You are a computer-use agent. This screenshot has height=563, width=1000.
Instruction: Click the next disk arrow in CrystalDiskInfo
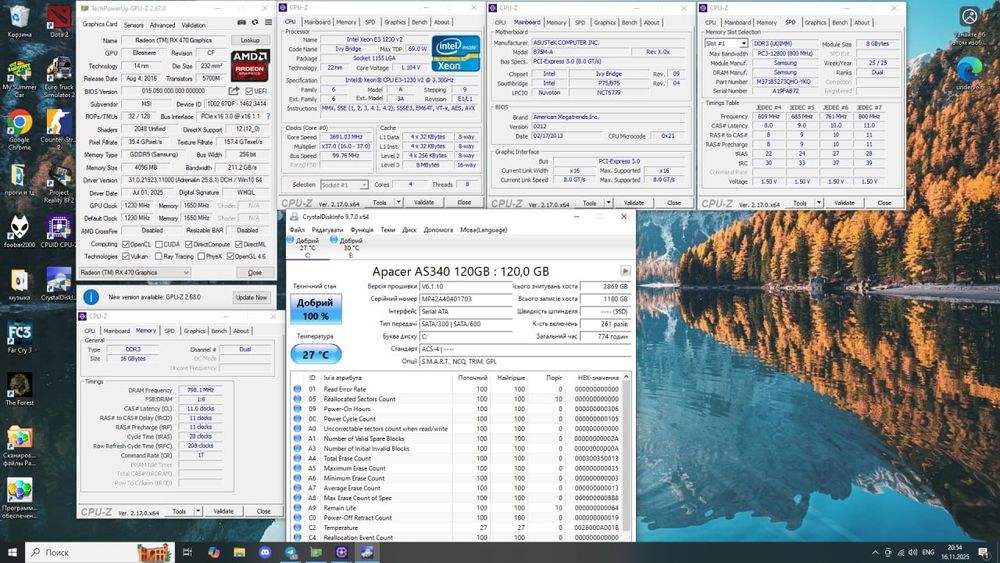[x=625, y=271]
